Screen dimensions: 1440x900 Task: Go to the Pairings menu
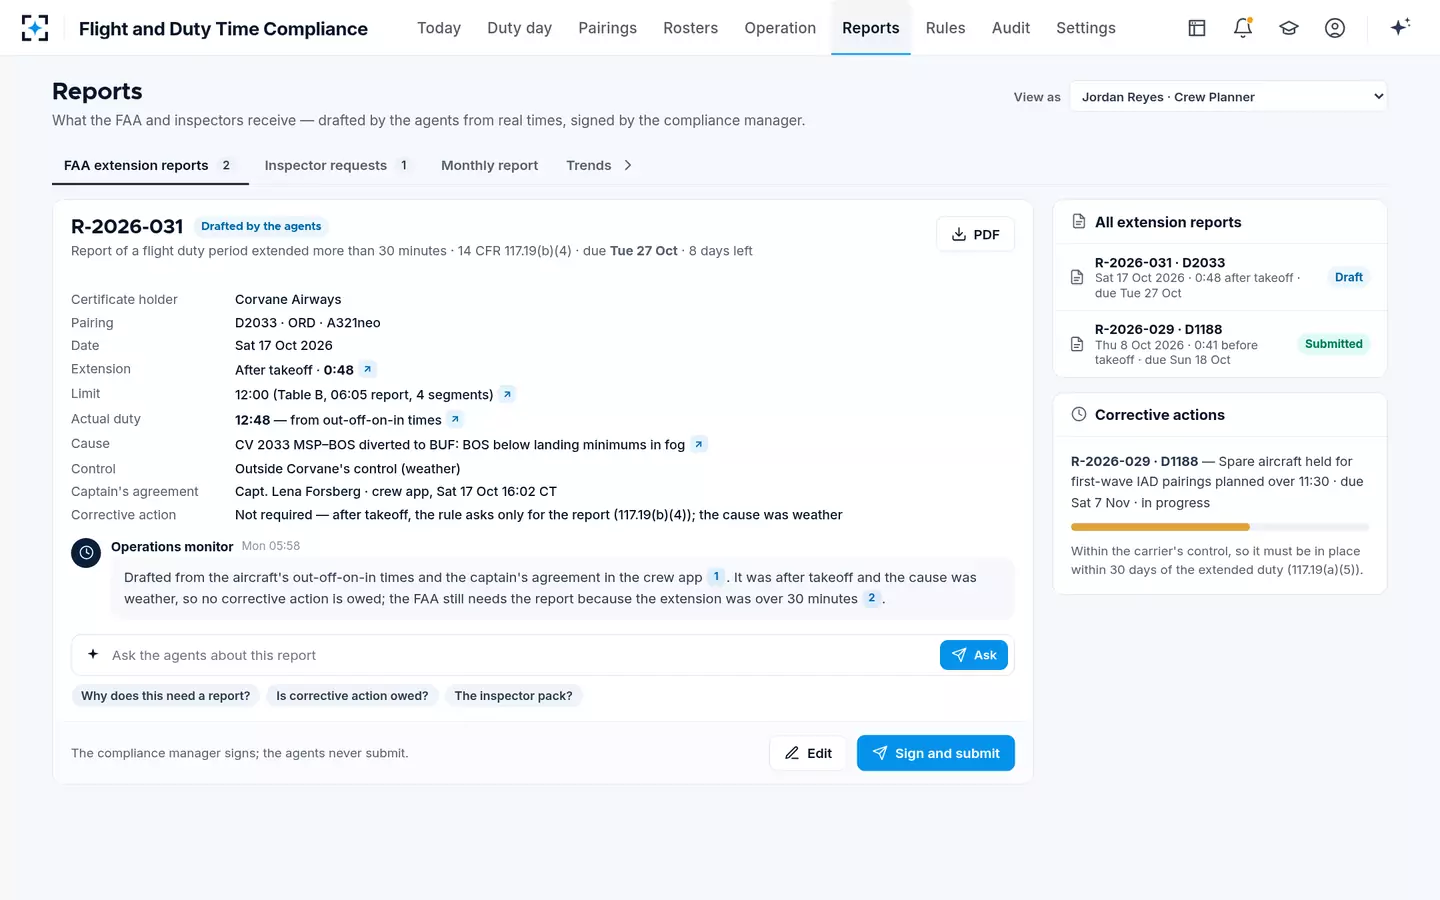click(607, 28)
